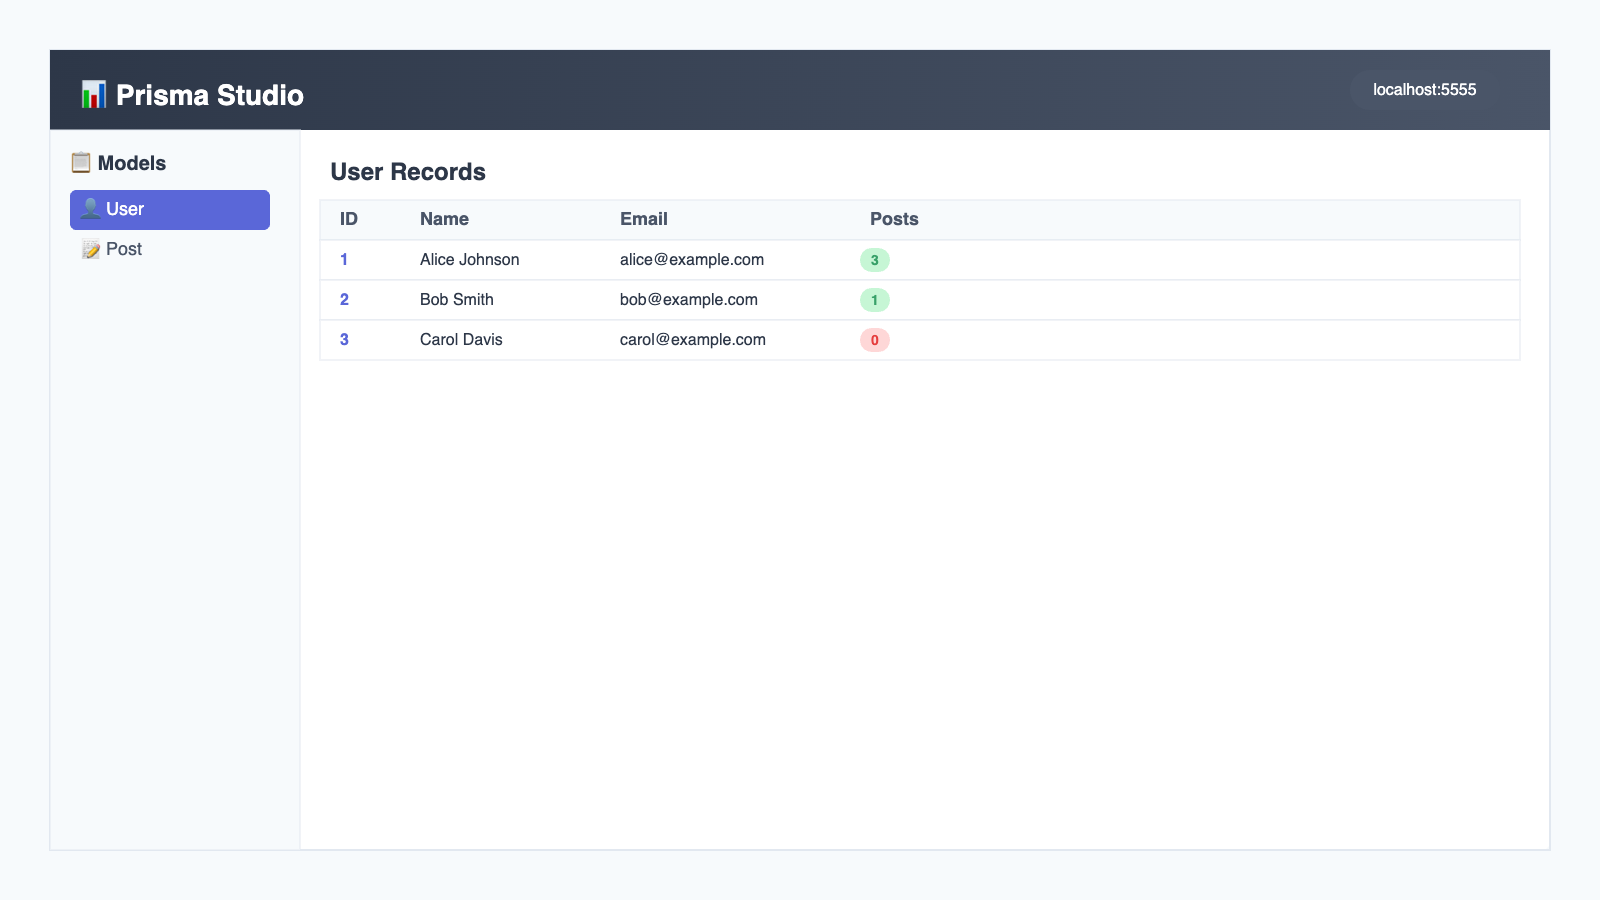Screen dimensions: 1600x900
Task: Click the bob@example.com email cell
Action: coord(689,300)
